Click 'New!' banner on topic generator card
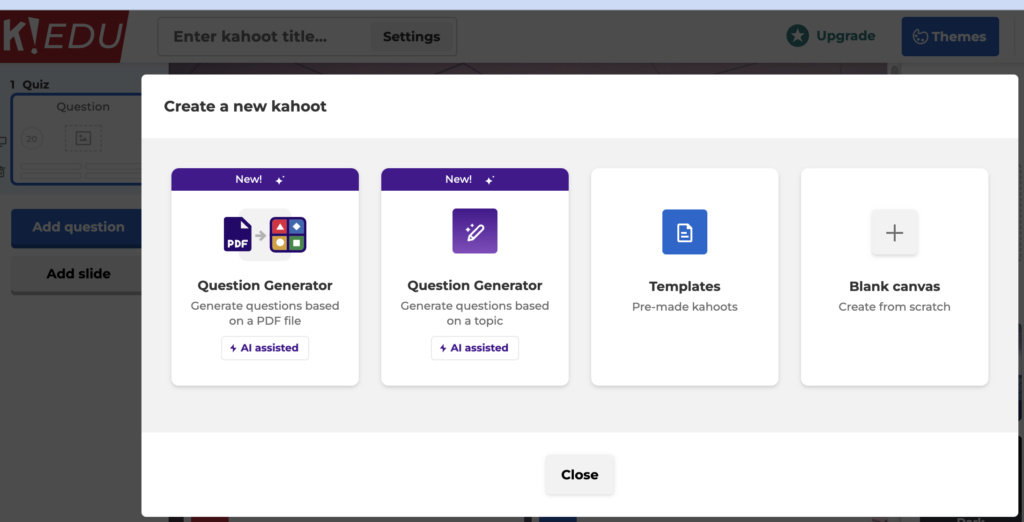This screenshot has height=522, width=1024. click(x=475, y=180)
